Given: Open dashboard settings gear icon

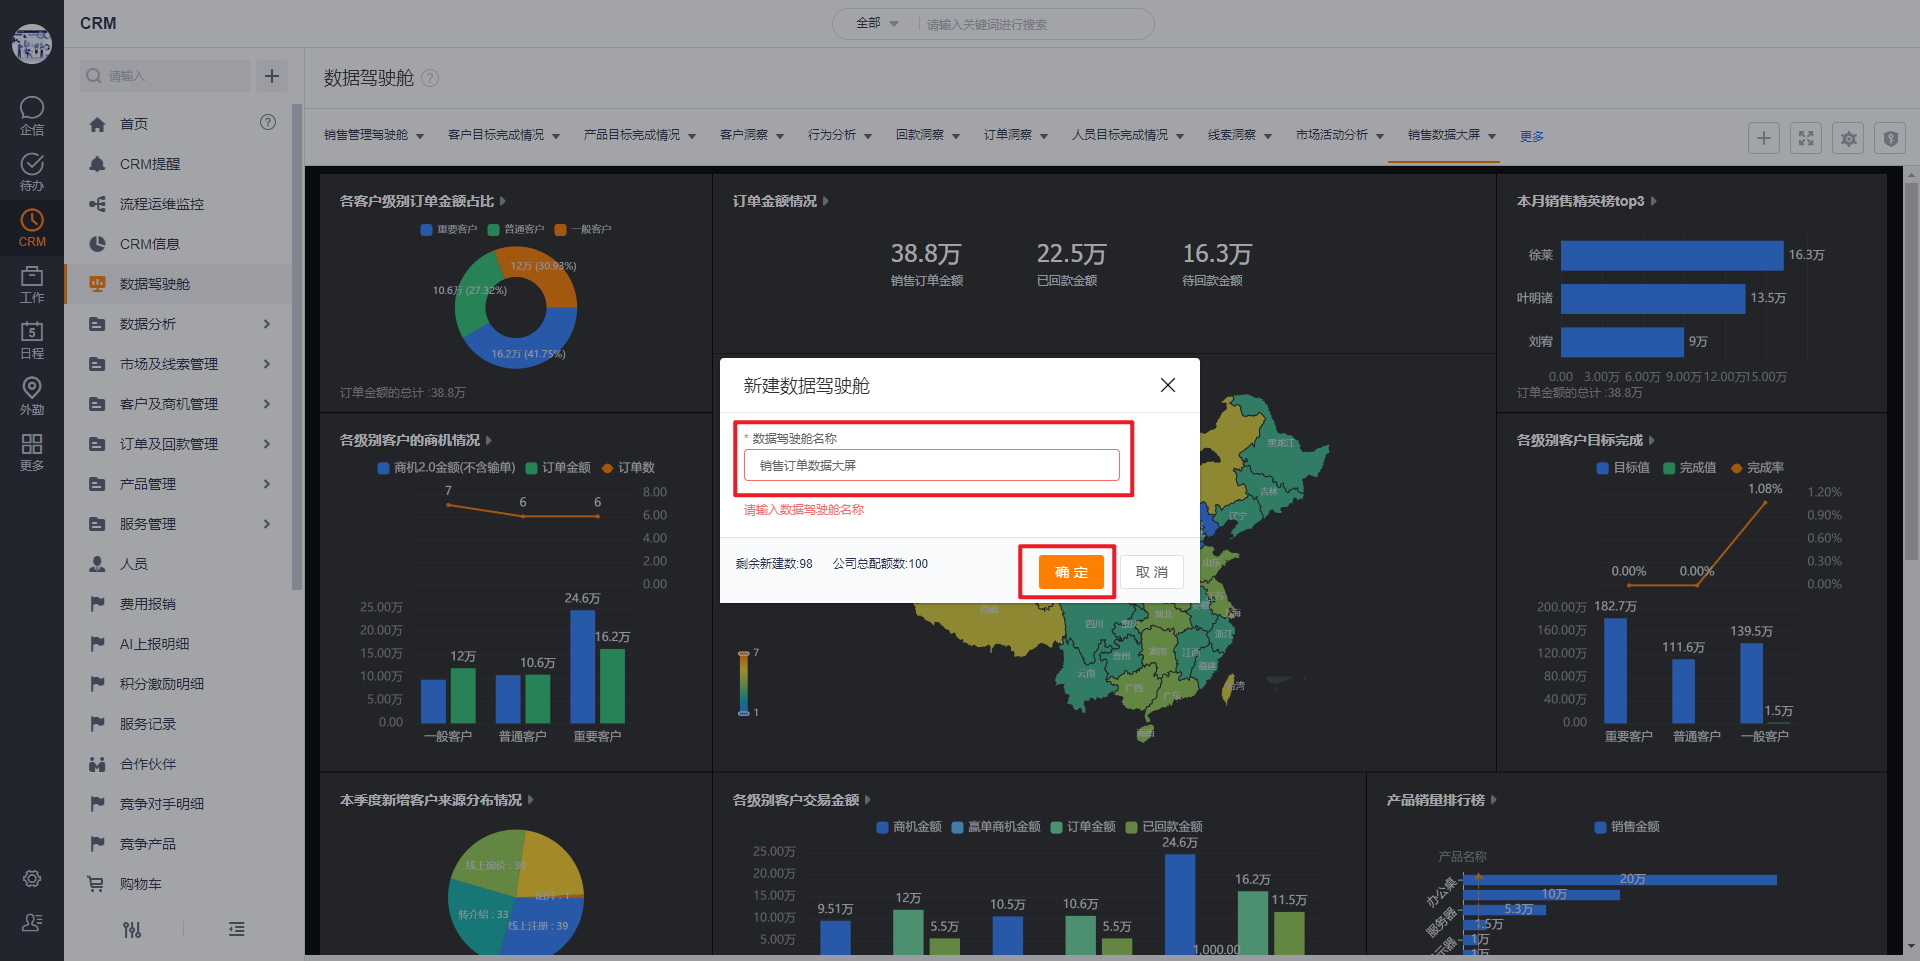Looking at the screenshot, I should click(x=1848, y=138).
